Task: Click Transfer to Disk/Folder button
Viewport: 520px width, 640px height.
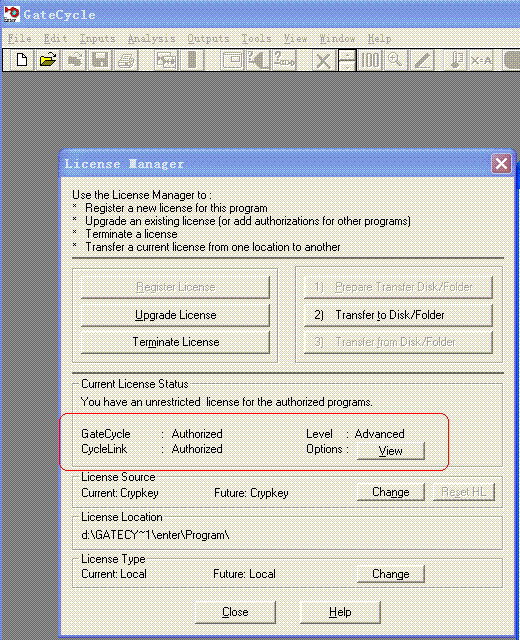Action: pos(398,315)
